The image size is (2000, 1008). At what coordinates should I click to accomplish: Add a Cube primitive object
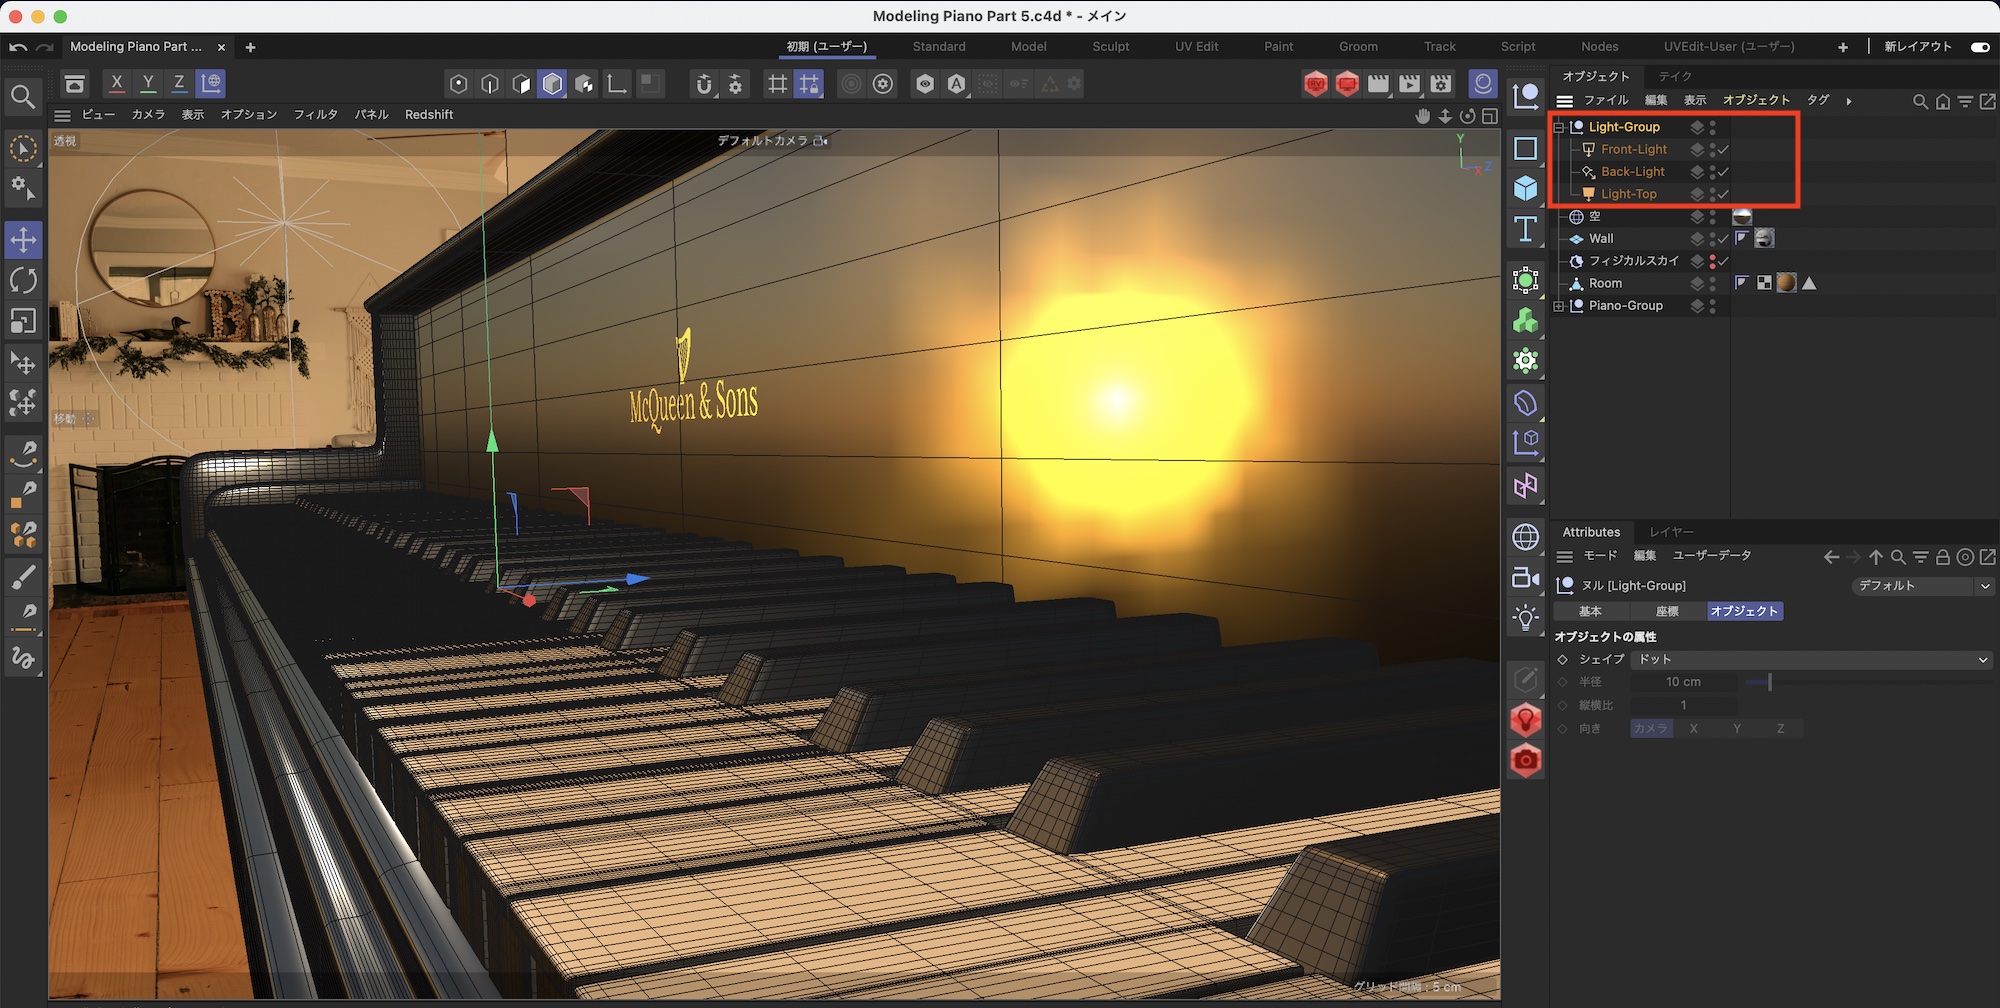point(1525,189)
